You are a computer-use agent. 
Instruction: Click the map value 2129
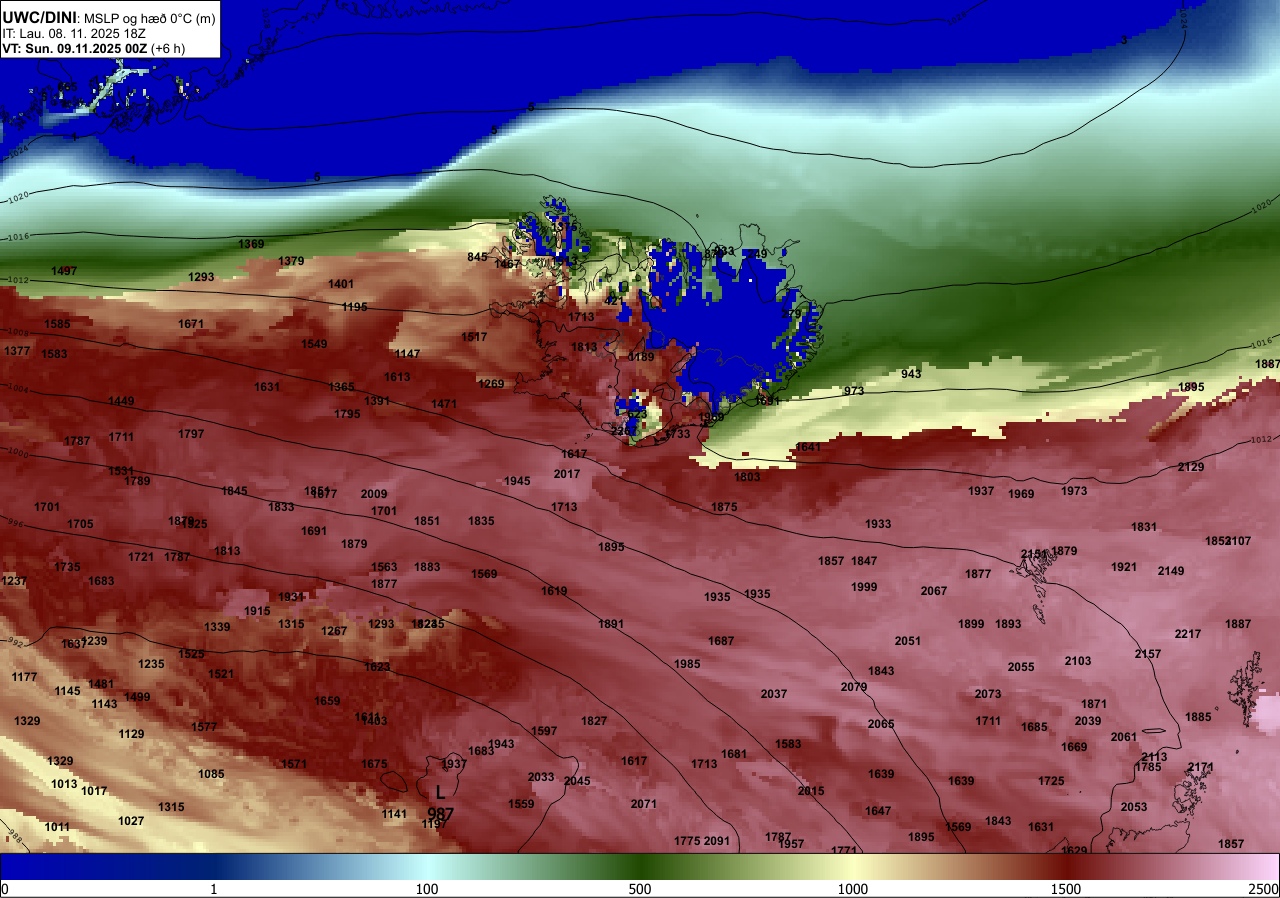1191,467
